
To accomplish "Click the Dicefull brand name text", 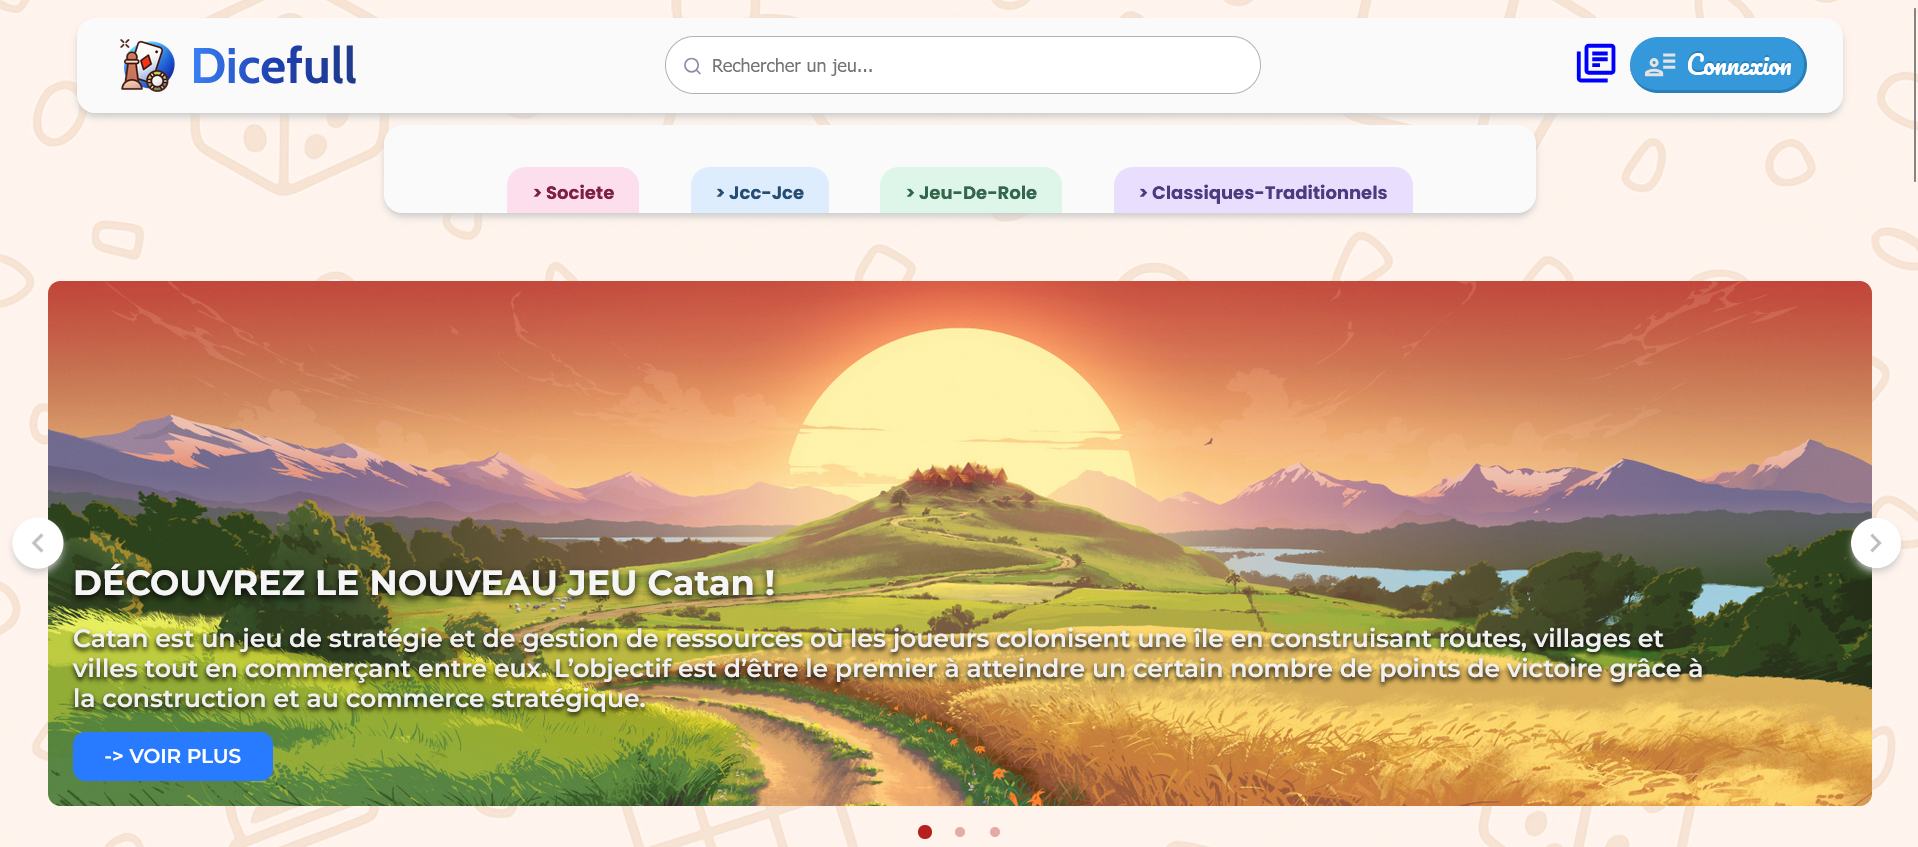I will [273, 67].
